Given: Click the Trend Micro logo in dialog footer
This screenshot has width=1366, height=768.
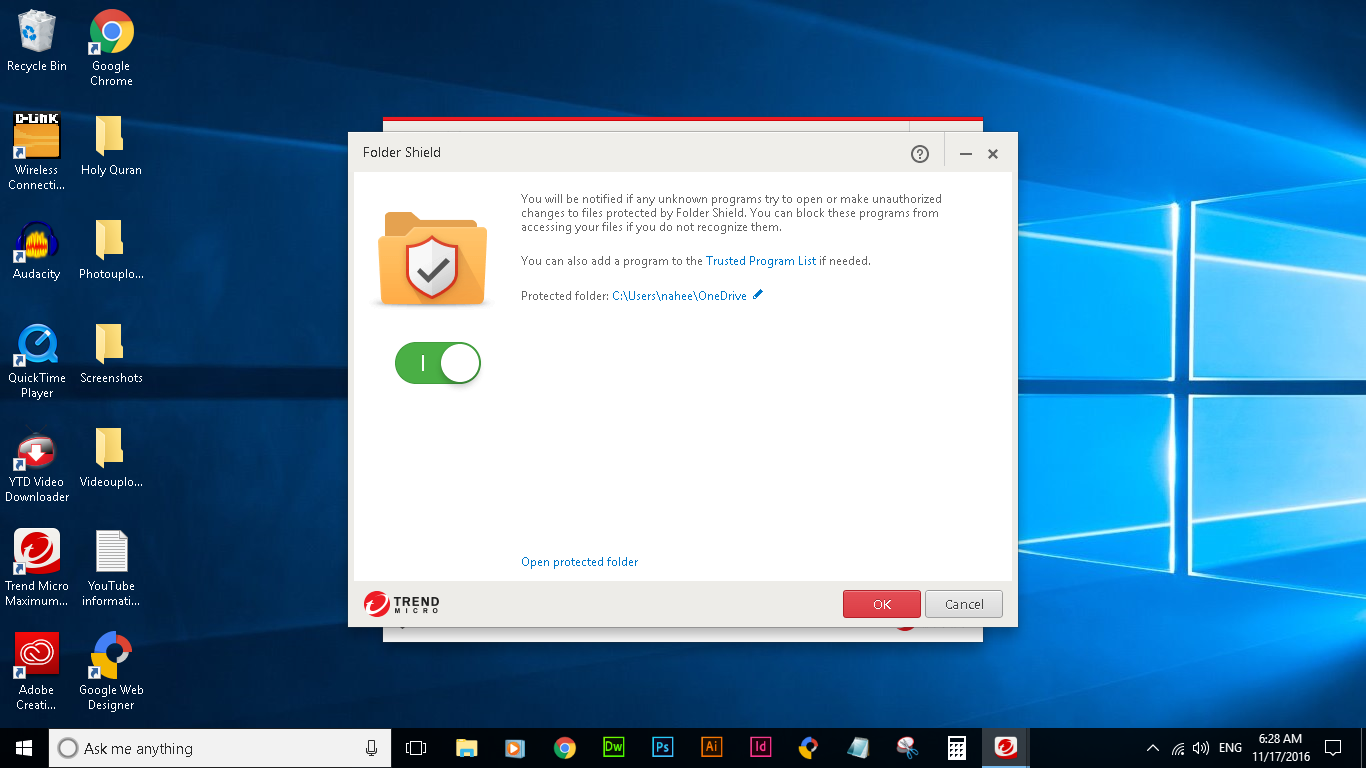Looking at the screenshot, I should [x=402, y=604].
